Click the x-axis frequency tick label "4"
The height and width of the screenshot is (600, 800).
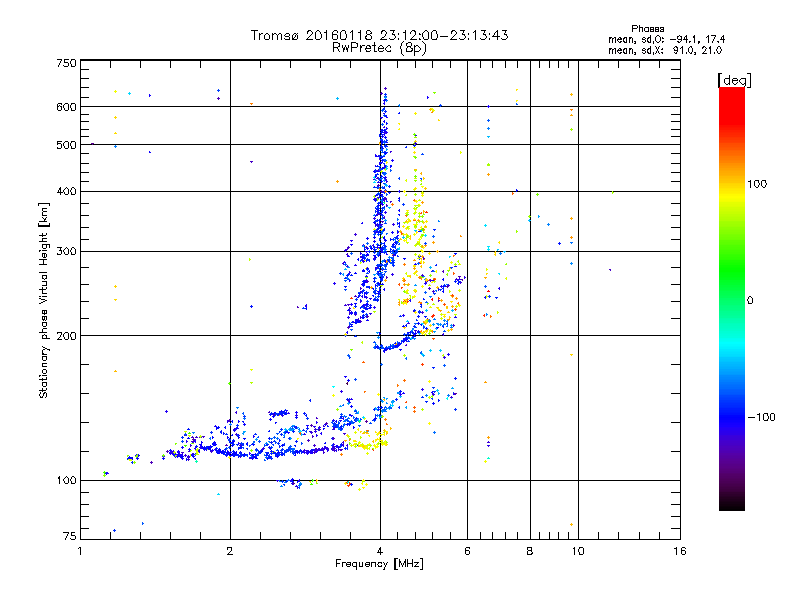380,551
